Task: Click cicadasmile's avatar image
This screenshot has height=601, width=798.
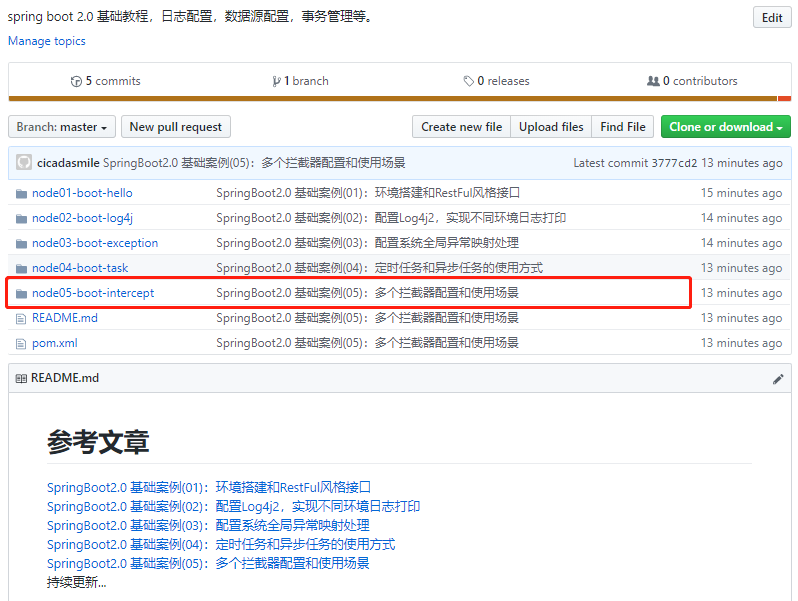Action: 24,163
